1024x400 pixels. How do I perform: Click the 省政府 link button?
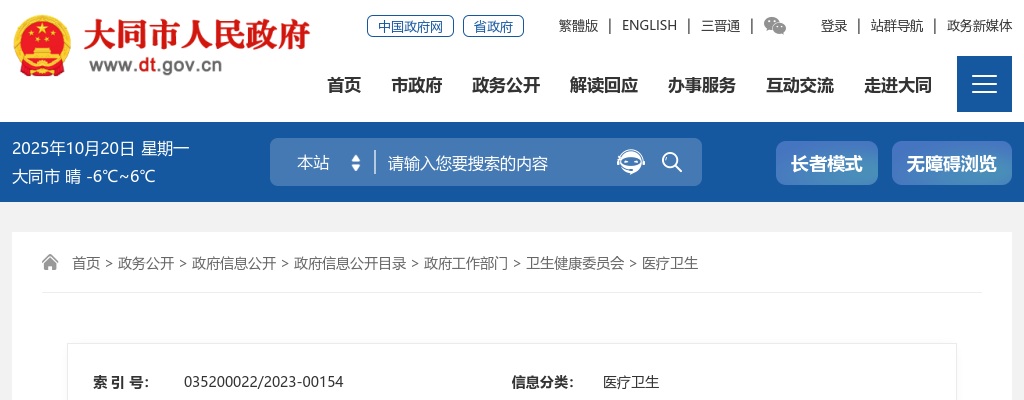click(494, 27)
